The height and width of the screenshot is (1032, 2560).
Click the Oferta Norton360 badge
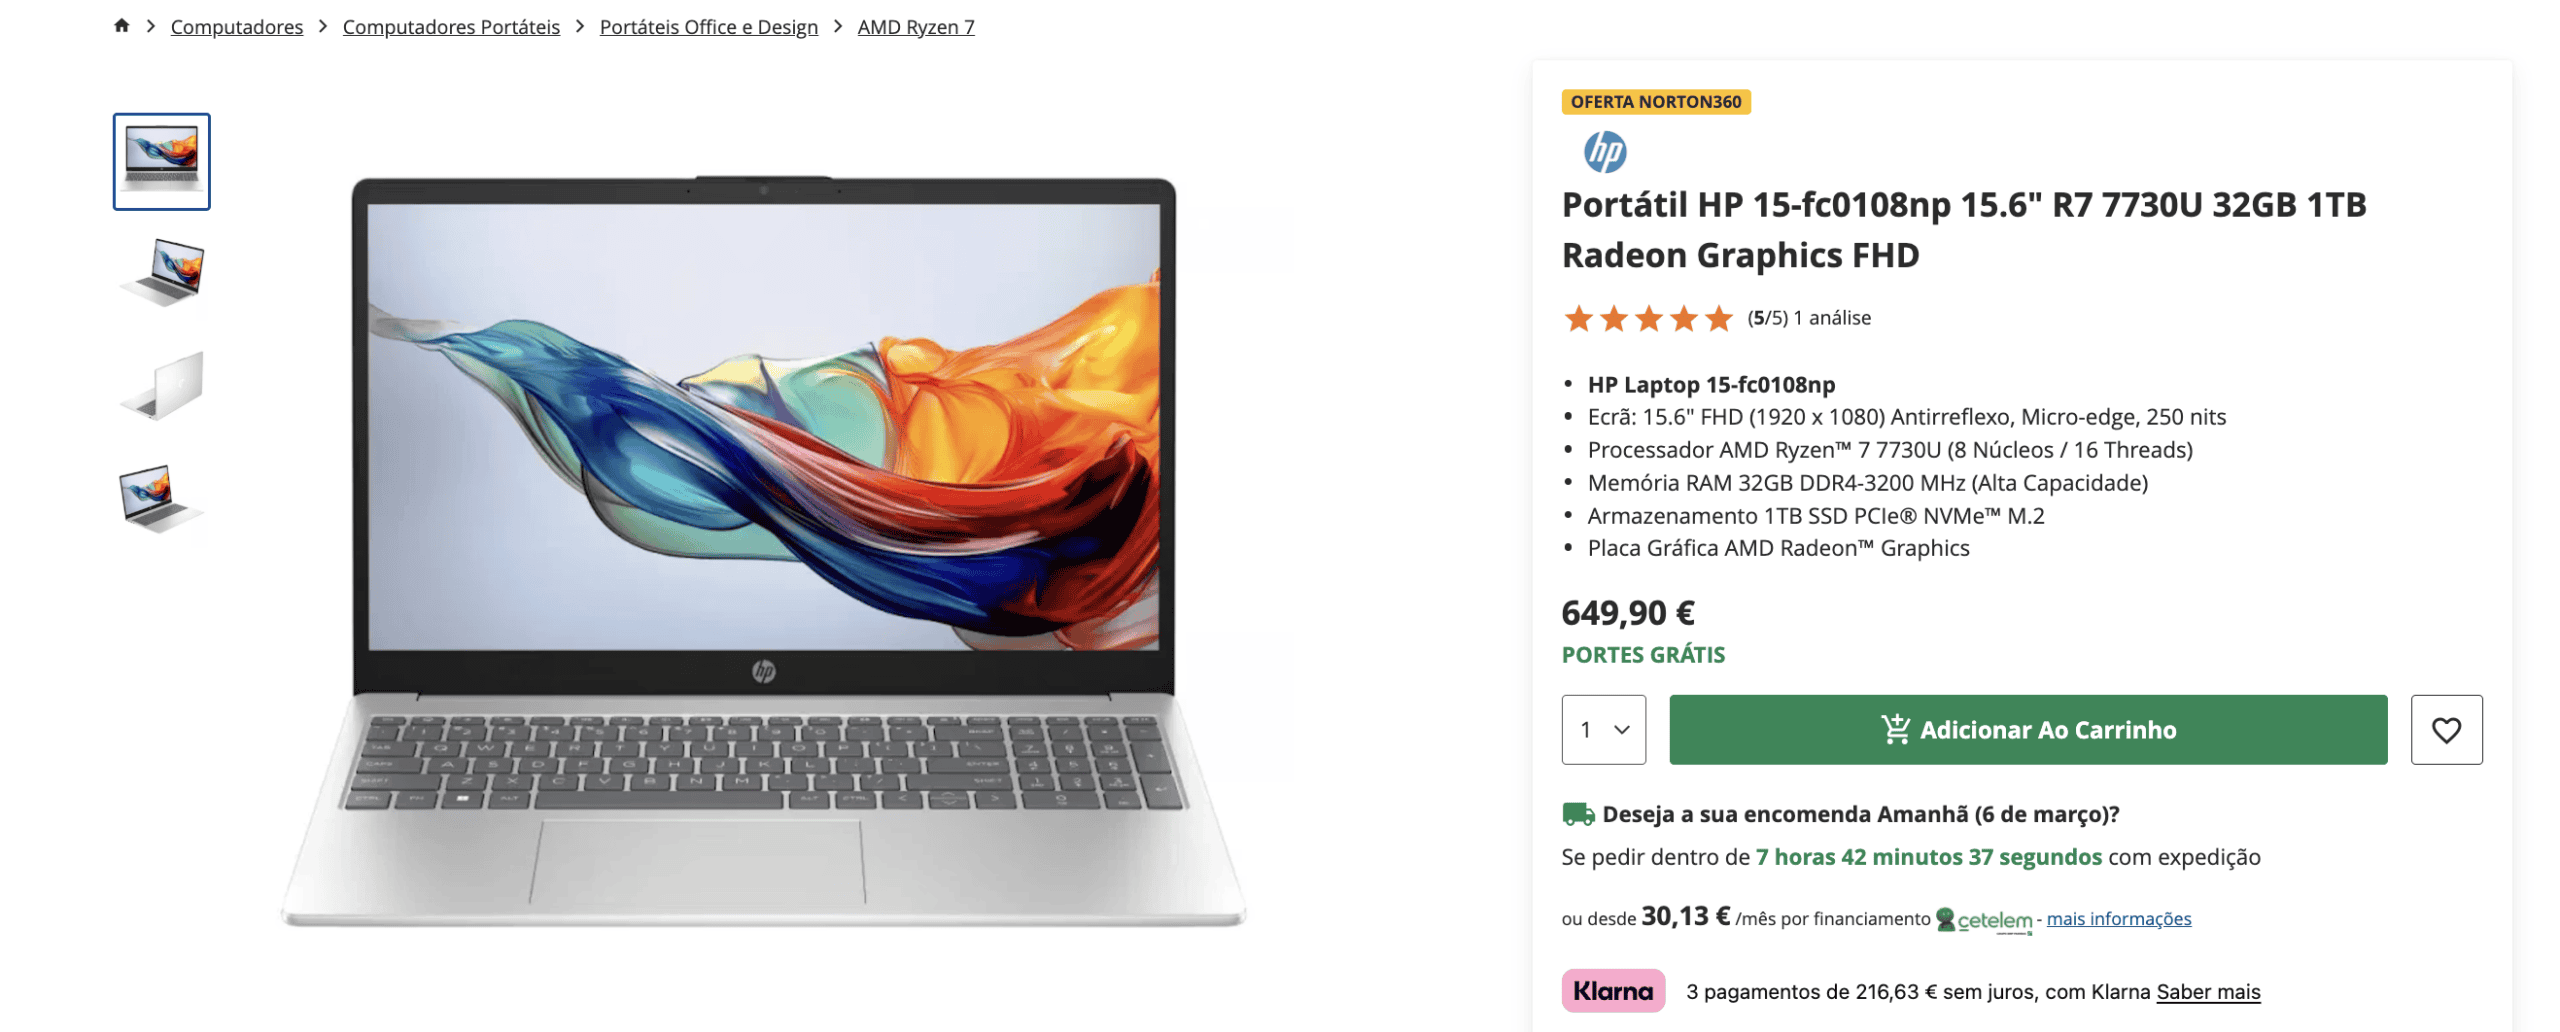(x=1655, y=102)
